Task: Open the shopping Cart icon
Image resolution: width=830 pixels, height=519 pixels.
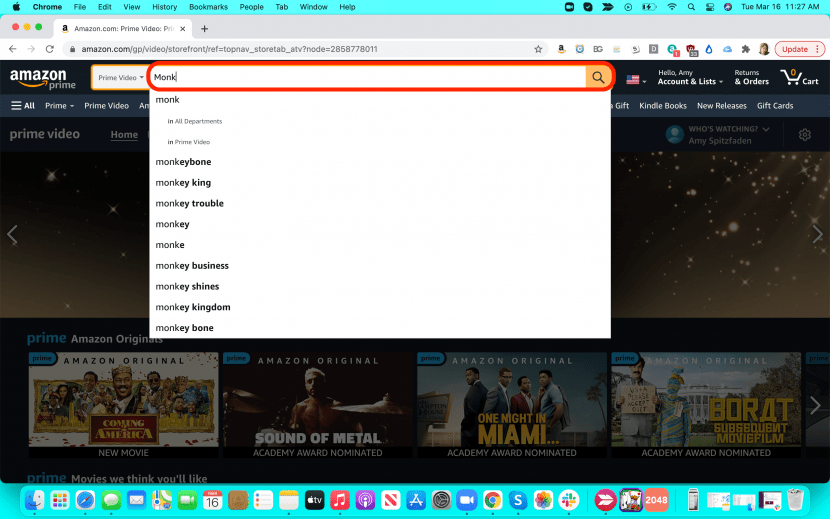Action: coord(799,77)
